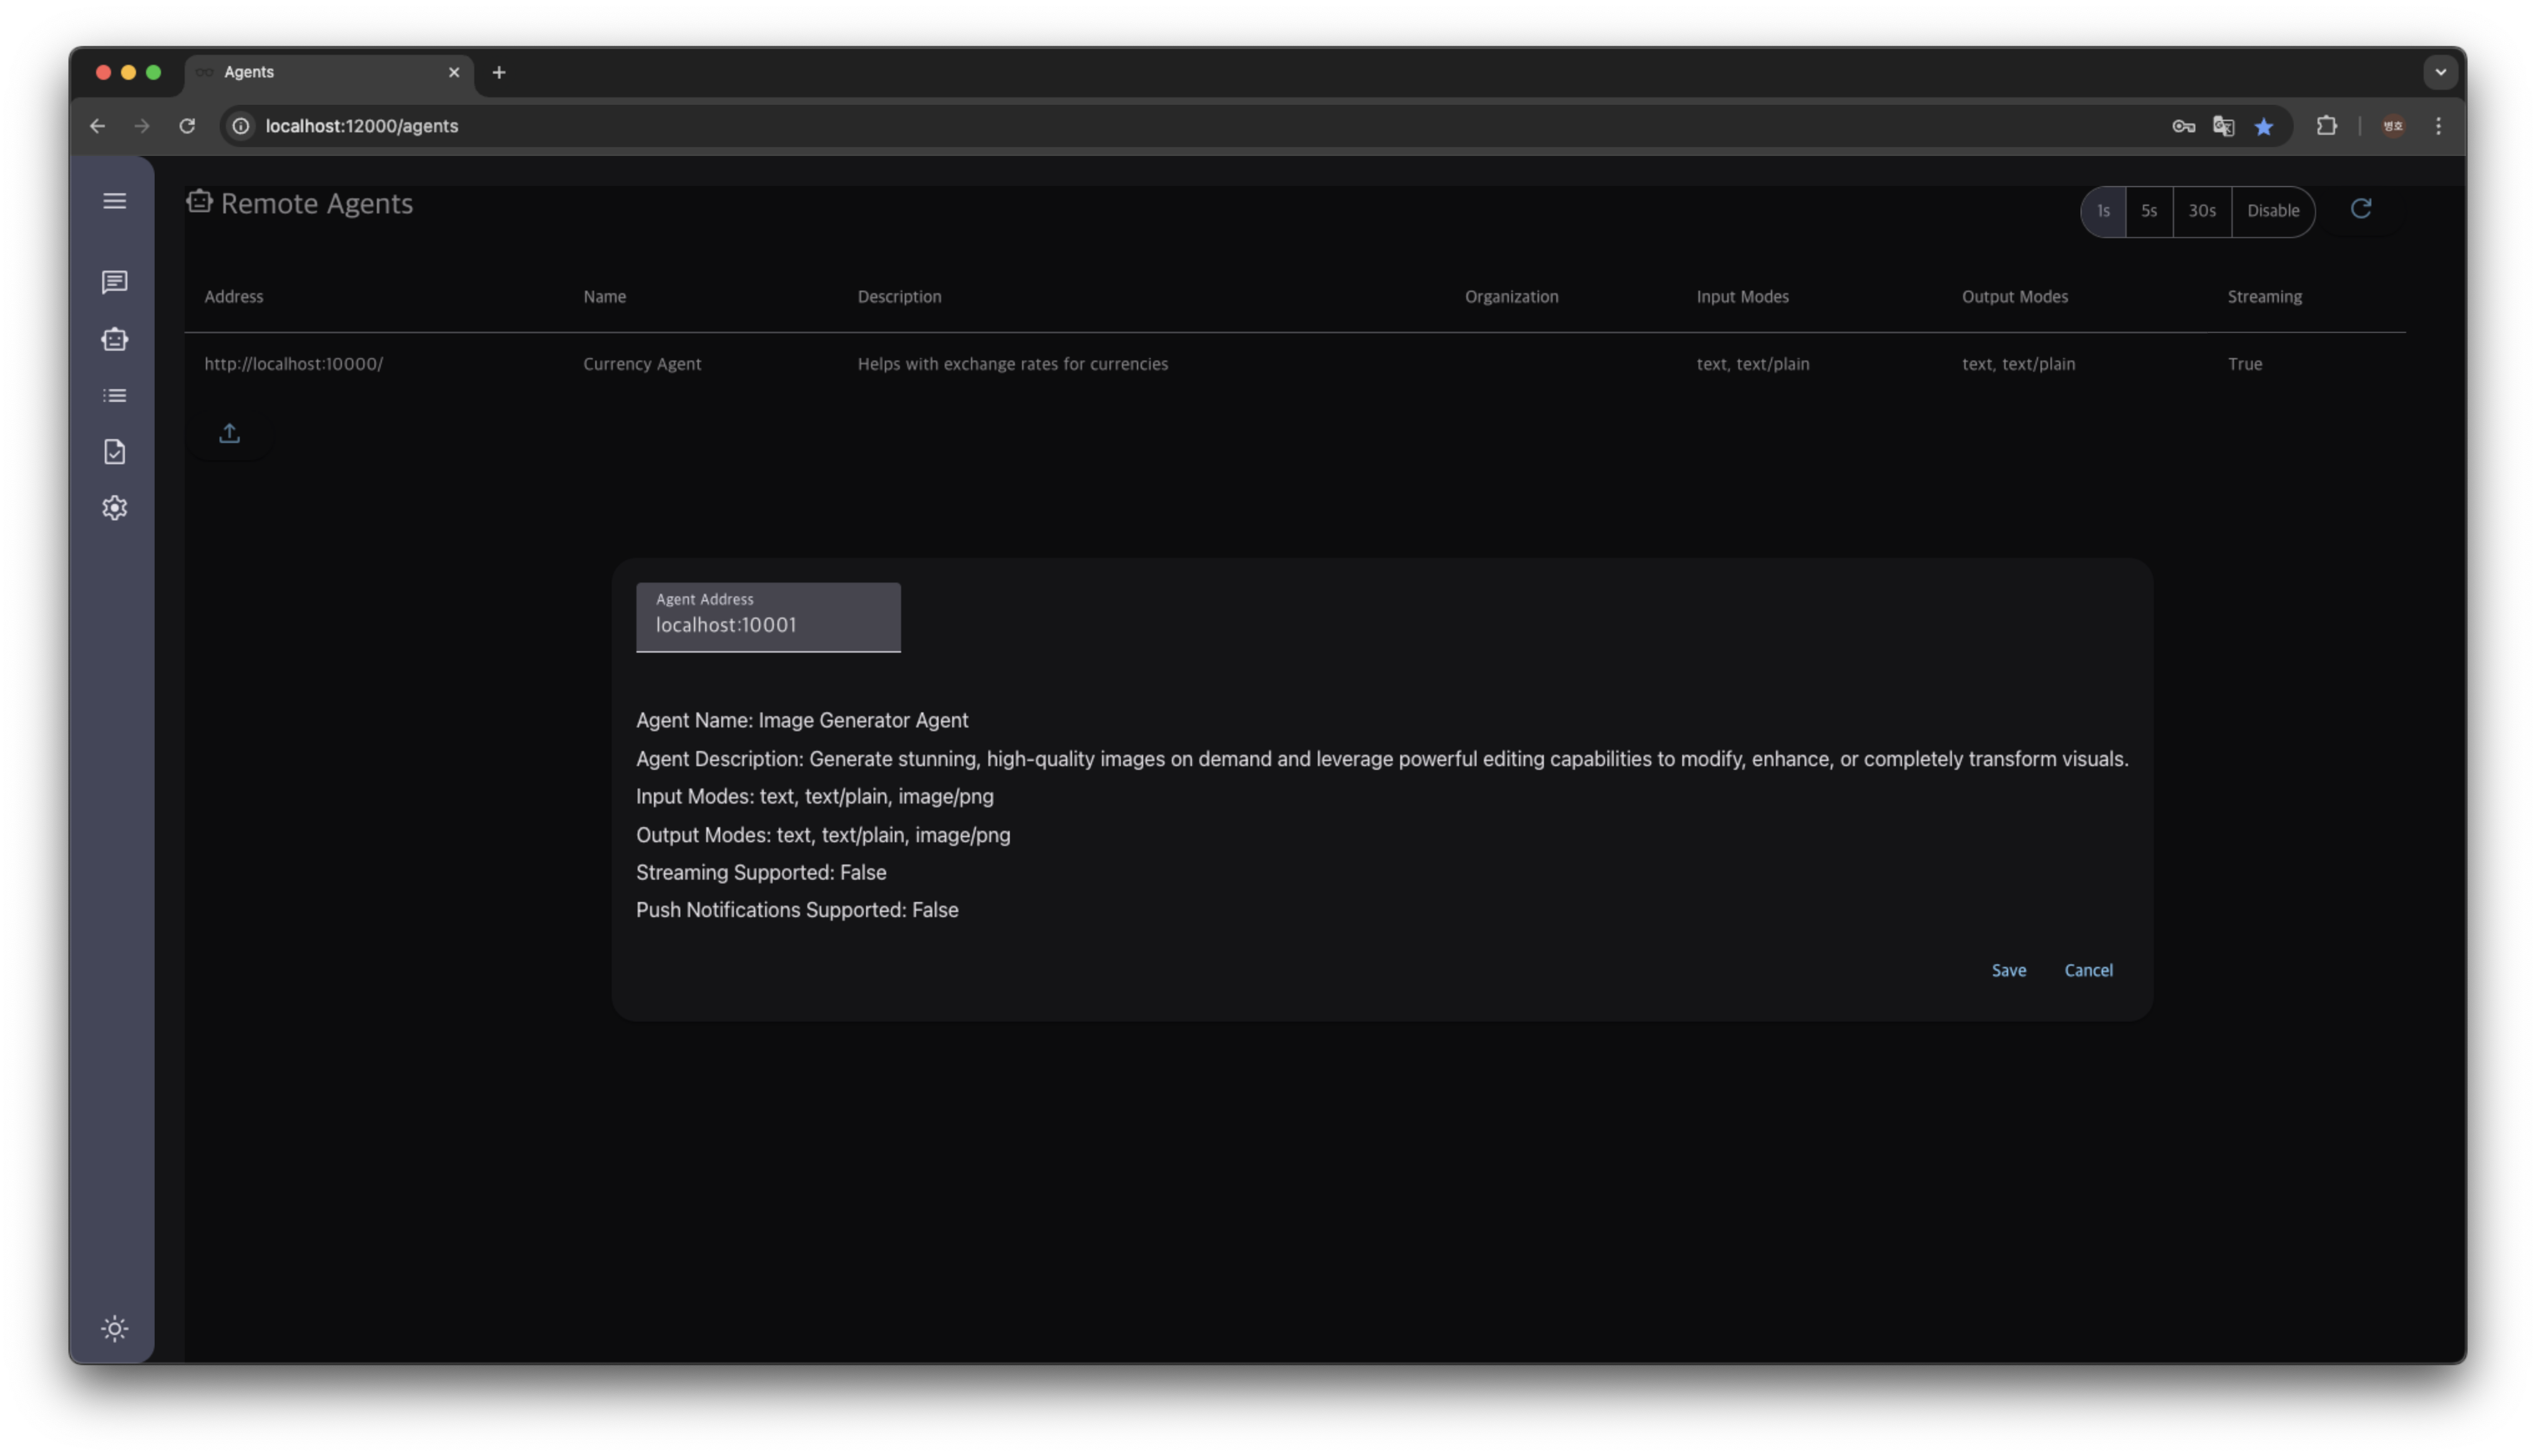Toggle light mode with the sun icon

tap(114, 1328)
